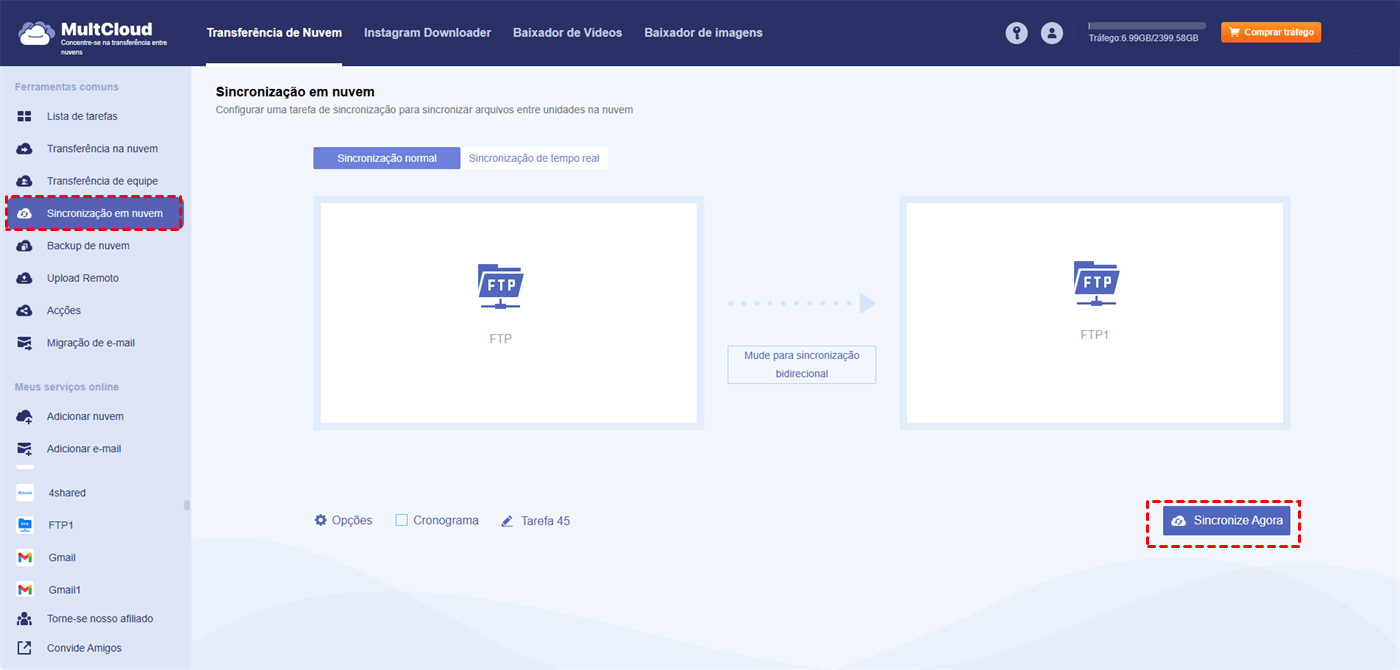The height and width of the screenshot is (670, 1400).
Task: Open the user account avatar icon
Action: 1051,33
